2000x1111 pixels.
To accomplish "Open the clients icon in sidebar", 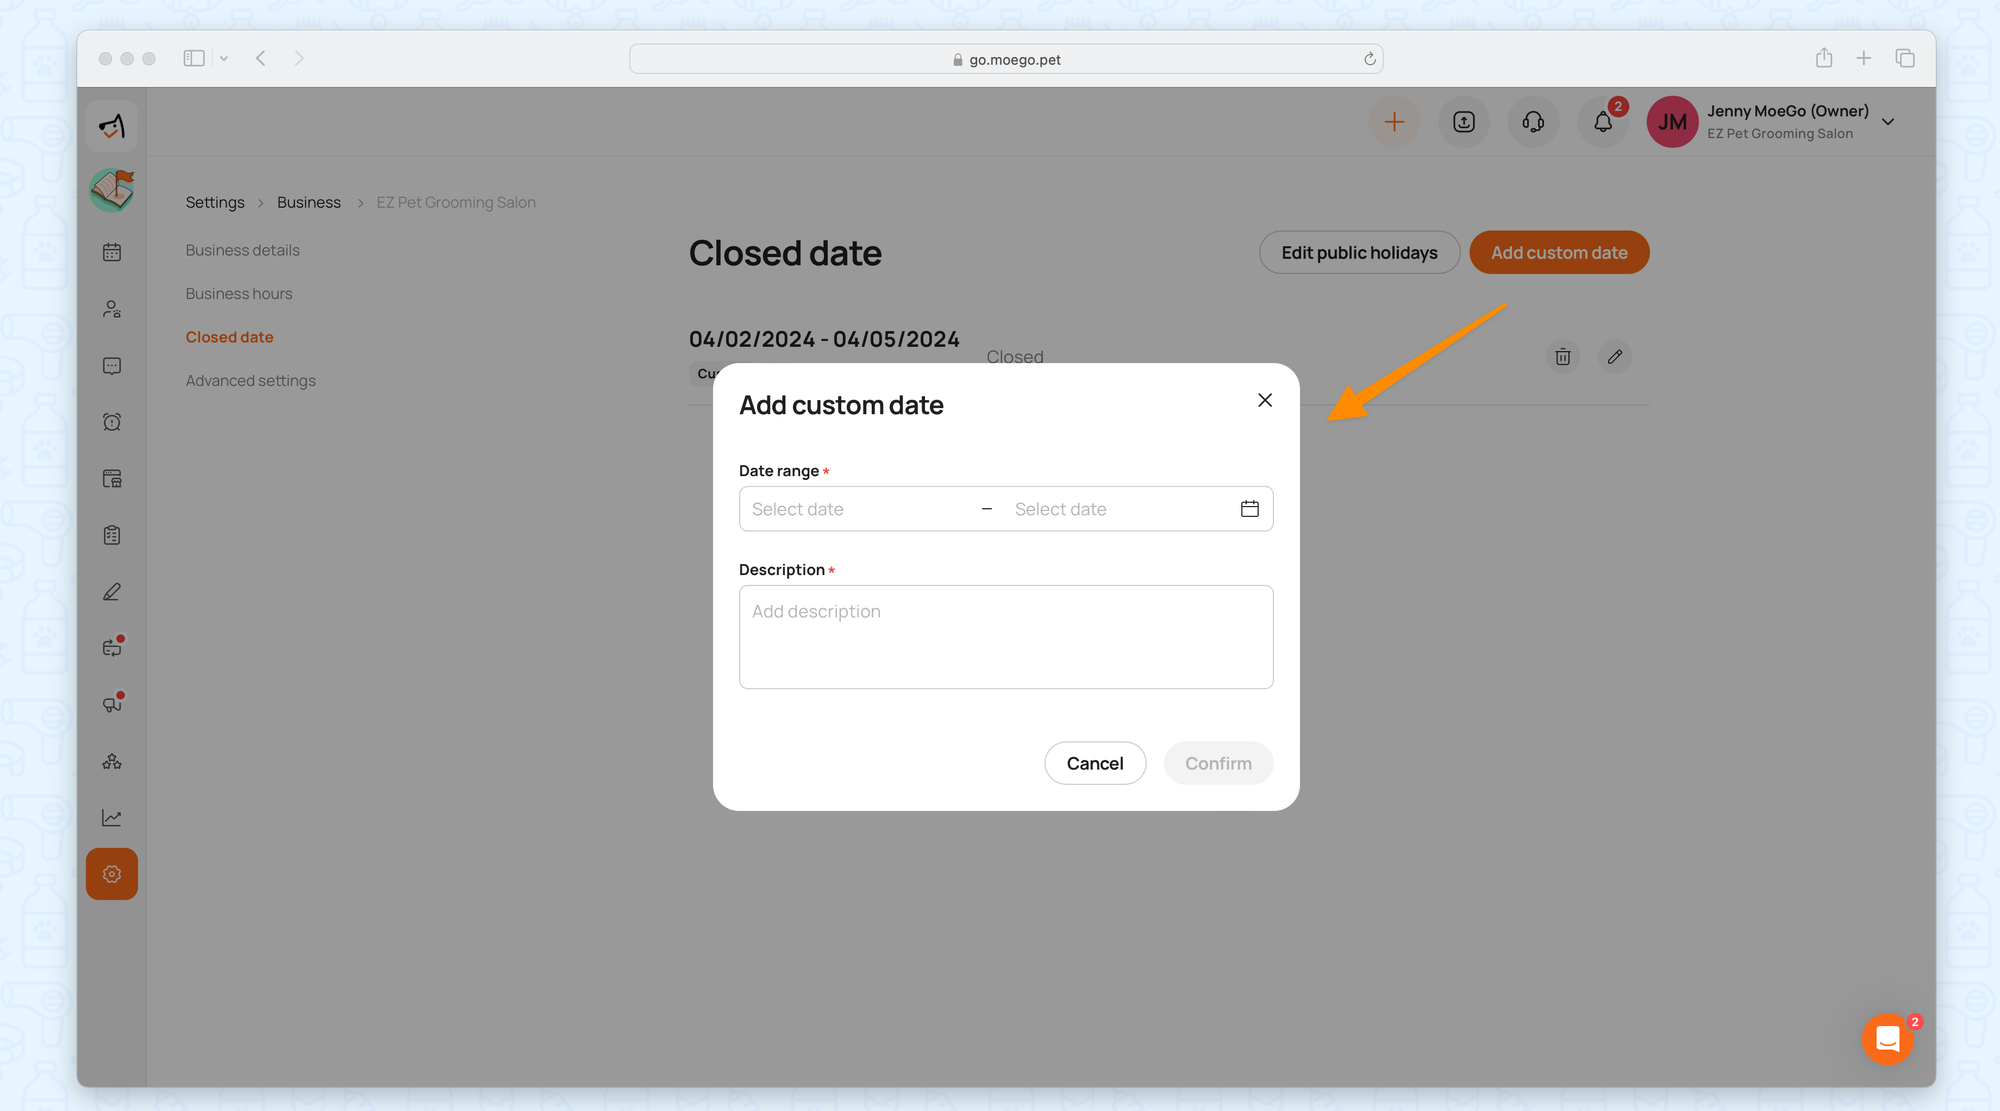I will click(x=112, y=309).
